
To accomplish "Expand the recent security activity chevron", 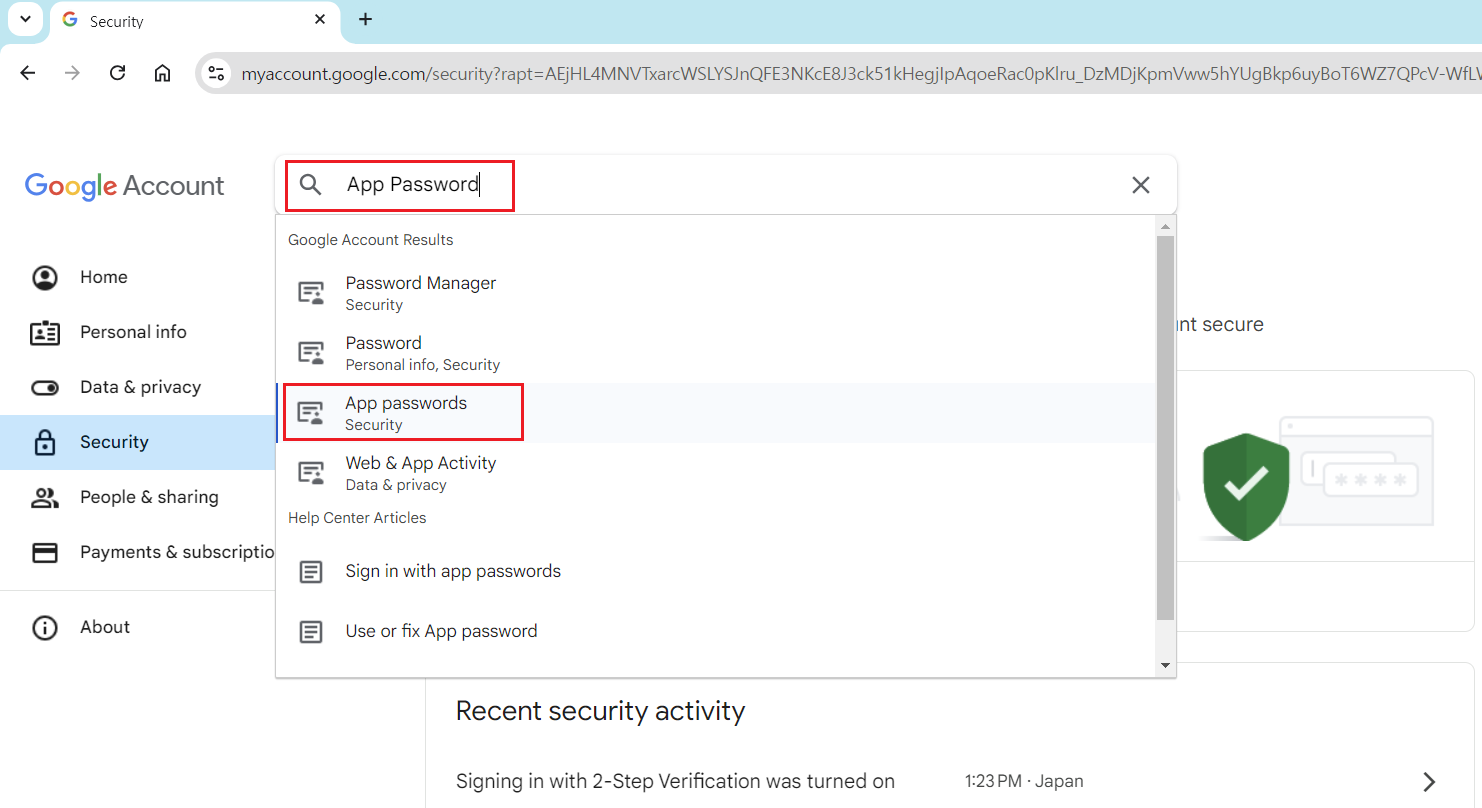I will 1429,781.
